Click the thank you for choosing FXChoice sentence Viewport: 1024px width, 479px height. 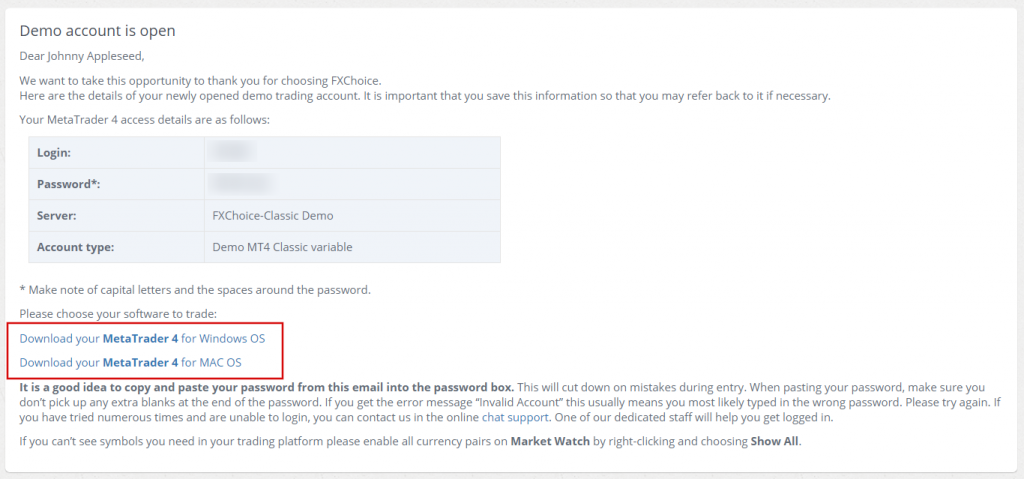[x=200, y=81]
